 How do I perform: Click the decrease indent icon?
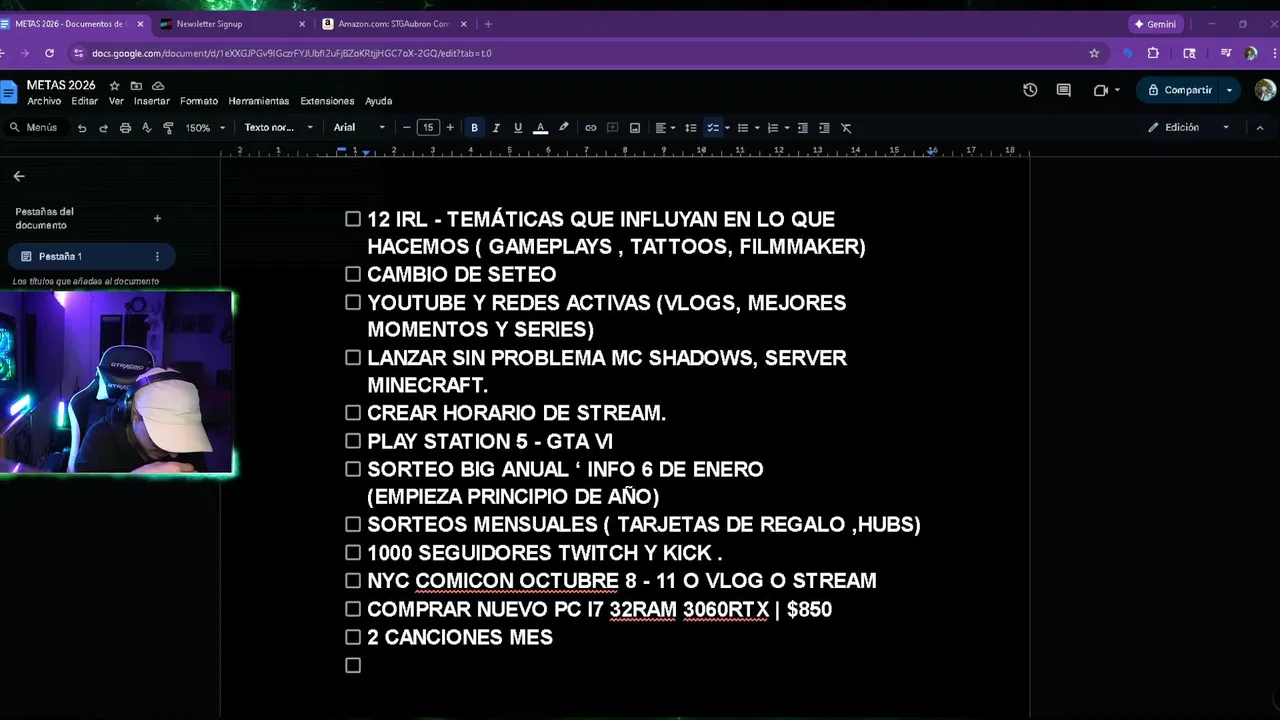point(804,128)
